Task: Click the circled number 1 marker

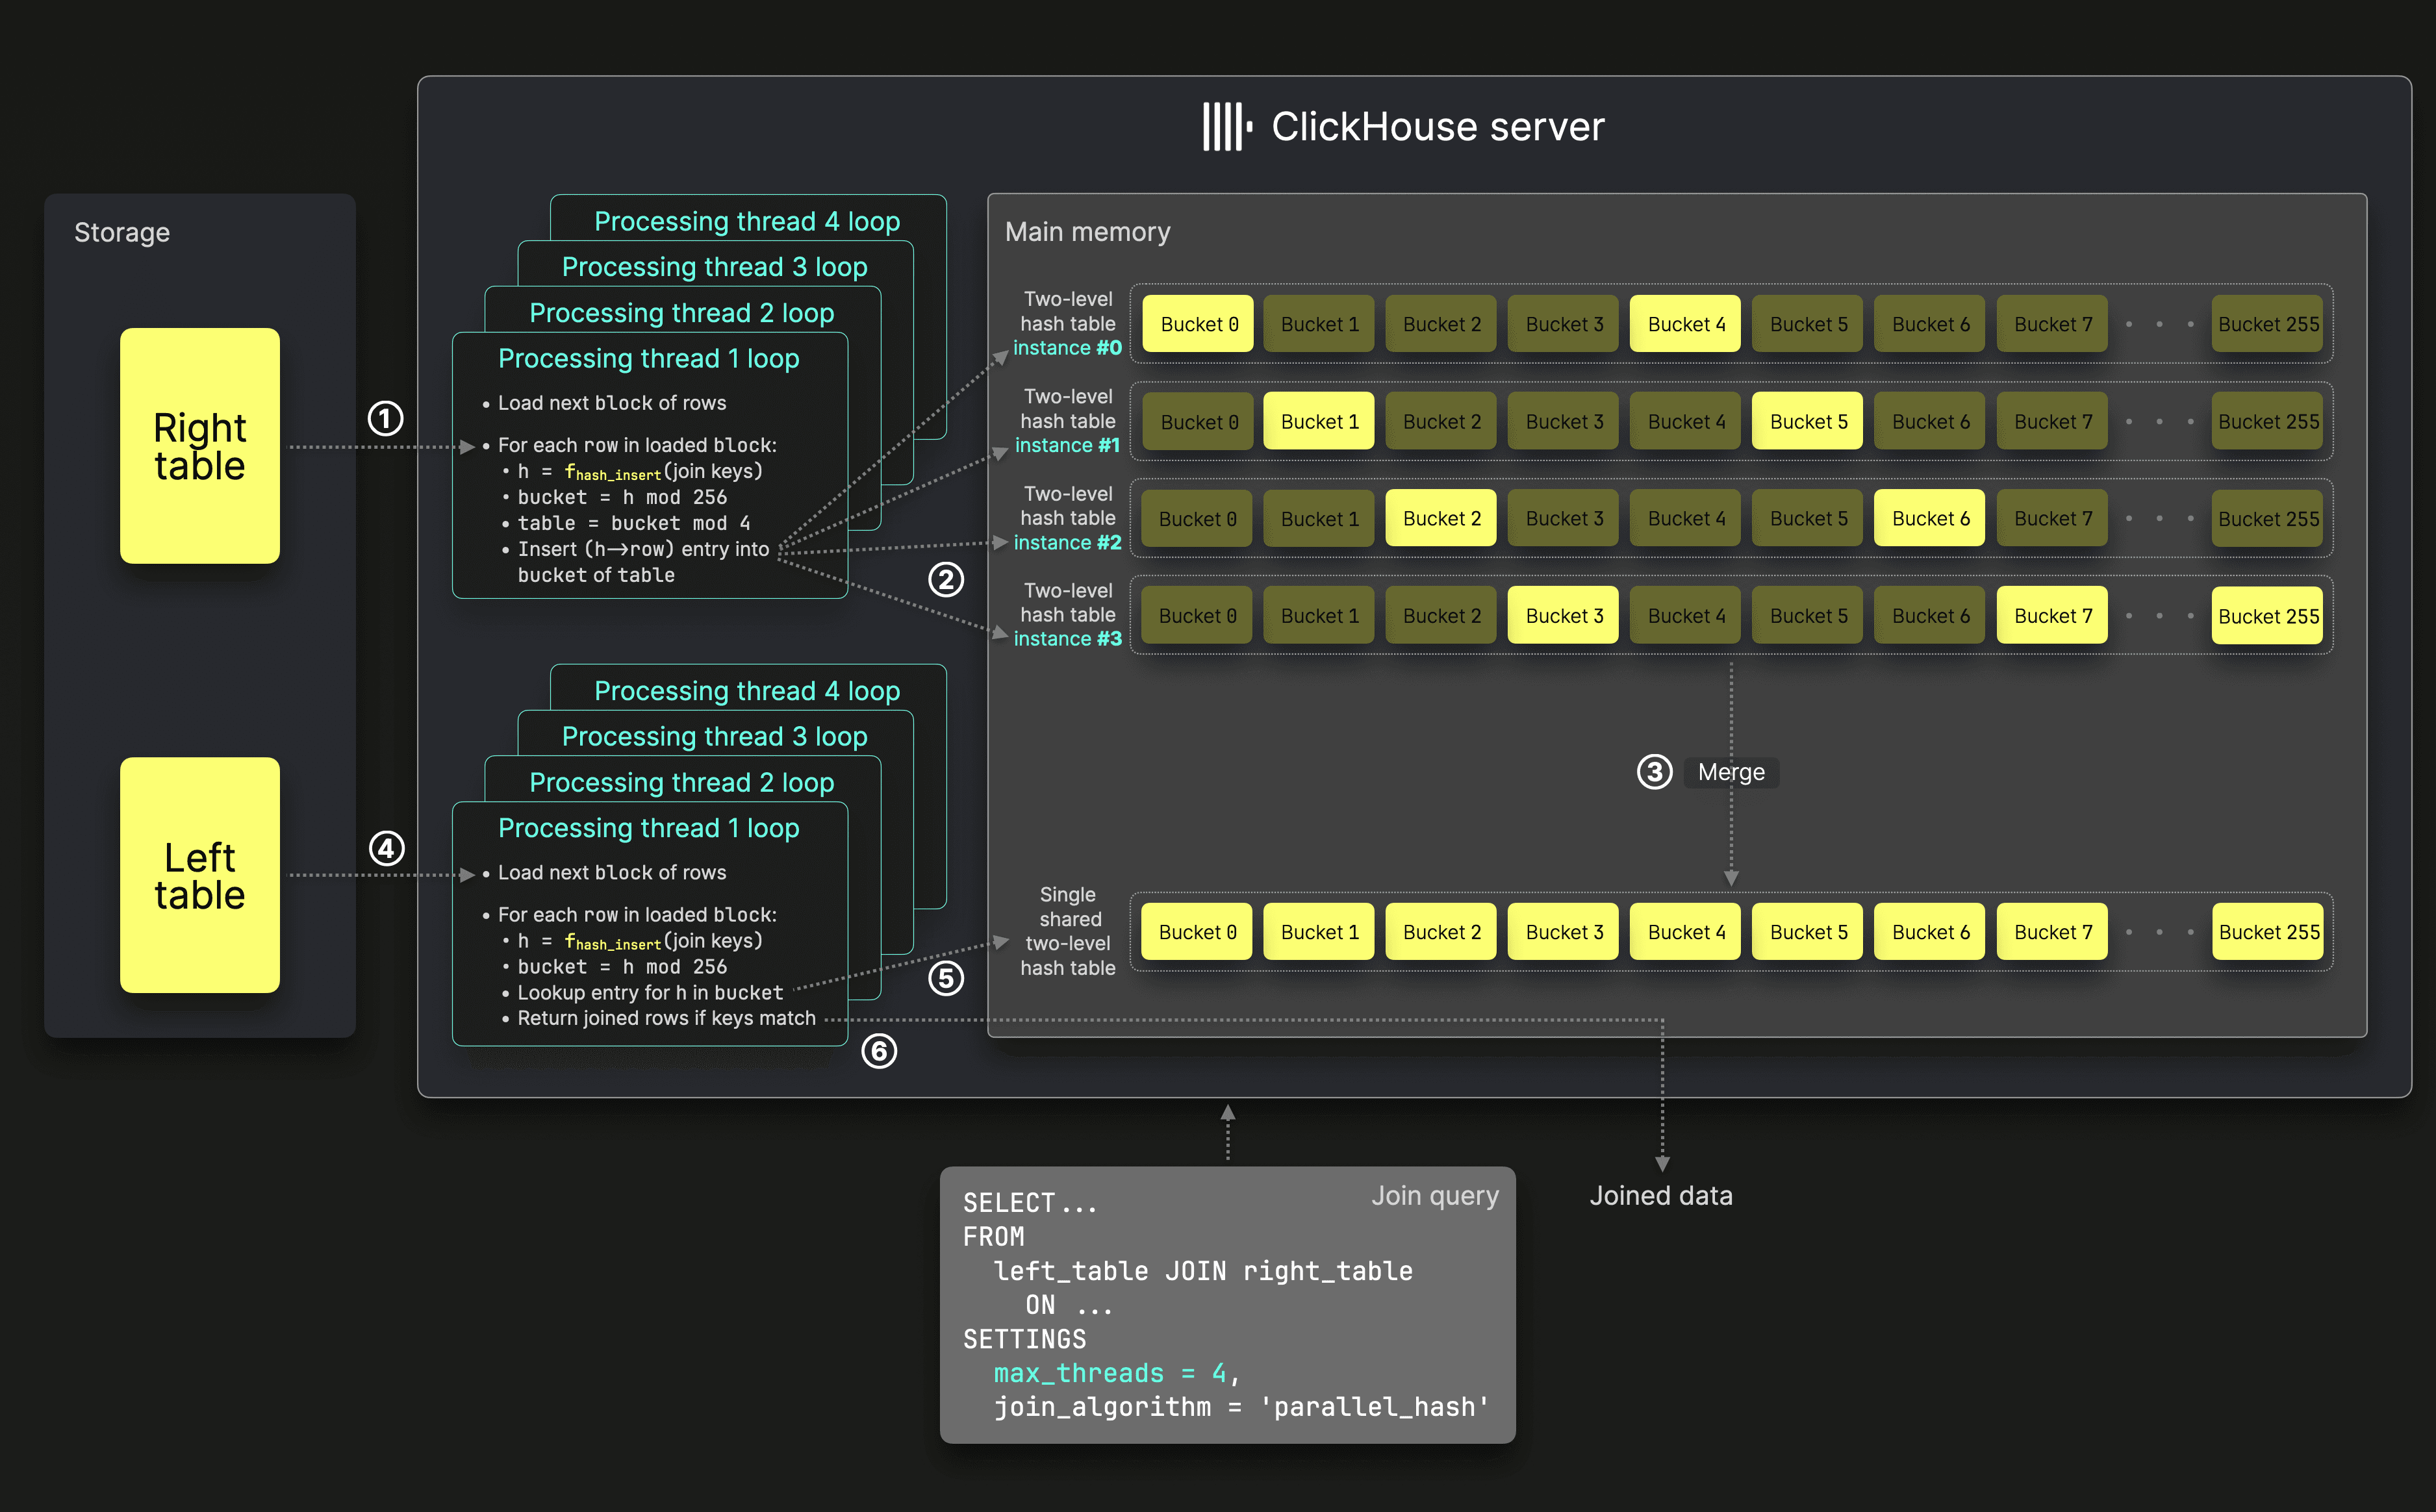Action: (386, 418)
